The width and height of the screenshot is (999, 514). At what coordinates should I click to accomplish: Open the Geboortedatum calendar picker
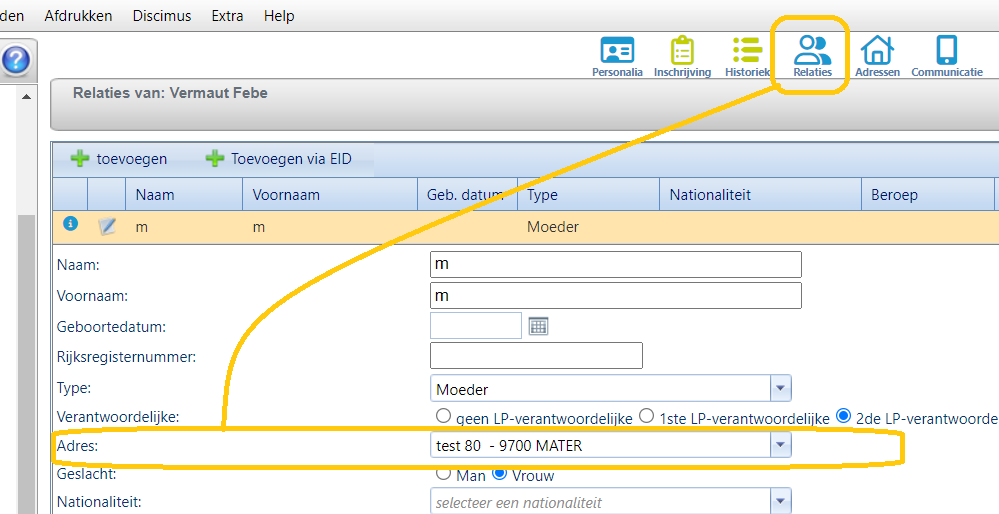(539, 326)
